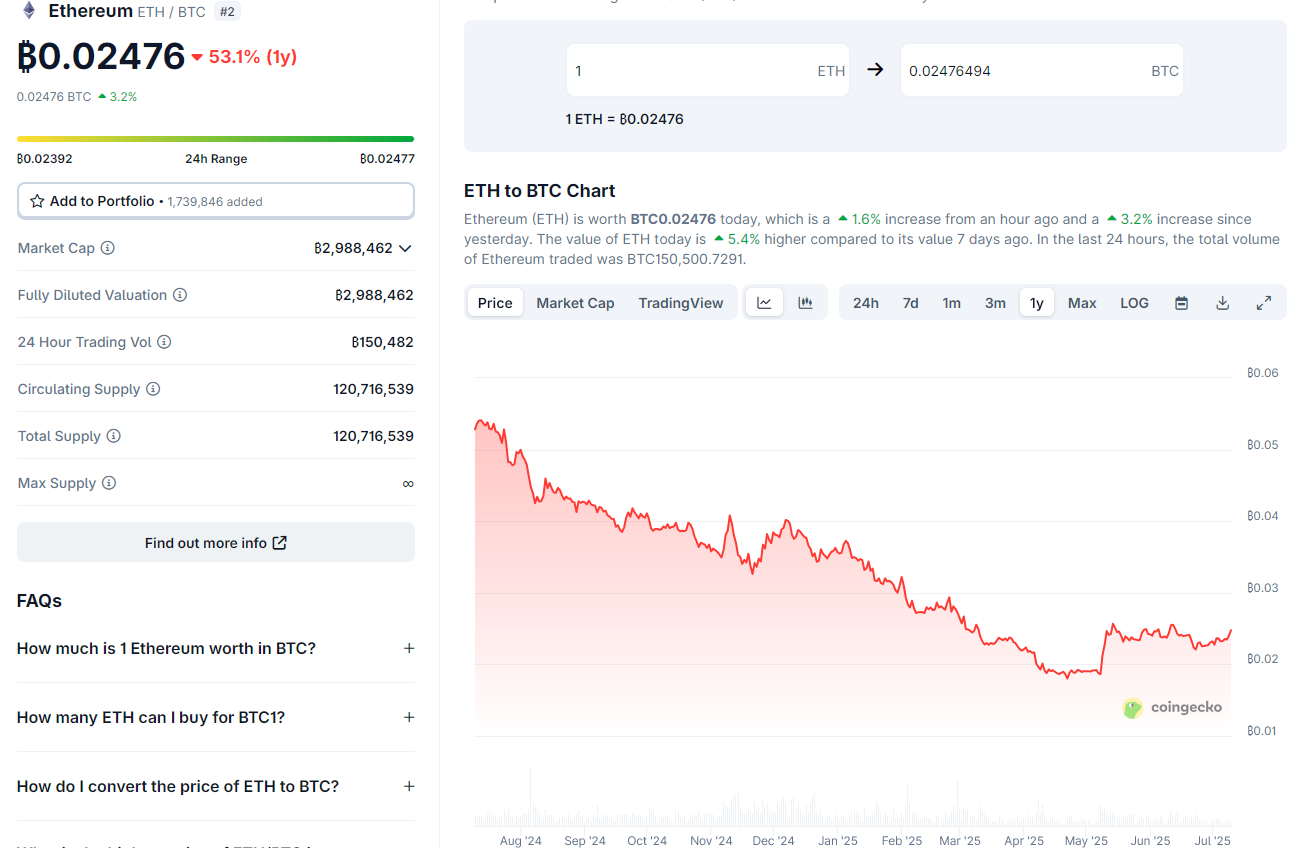Screen dimensions: 1293x848
Task: Click the ₿0.06 y-axis label
Action: [x=1263, y=373]
